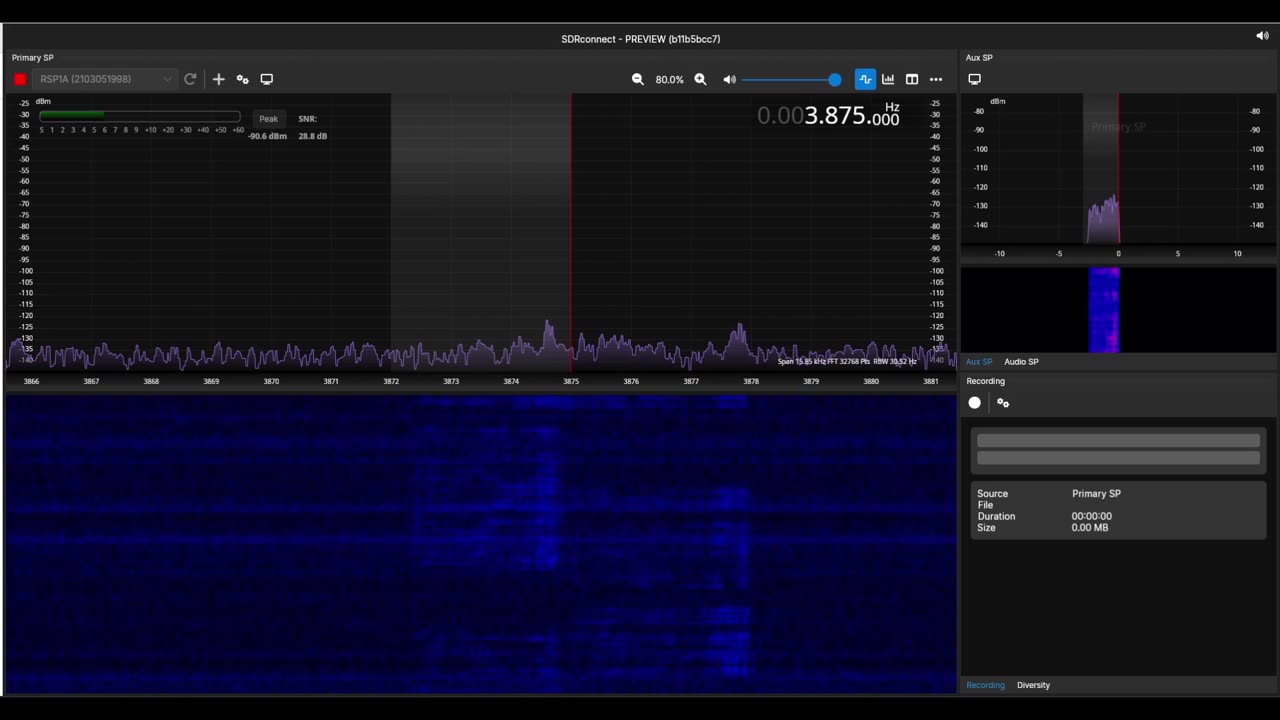Click the -90.6 dBm peak reading

pyautogui.click(x=267, y=136)
